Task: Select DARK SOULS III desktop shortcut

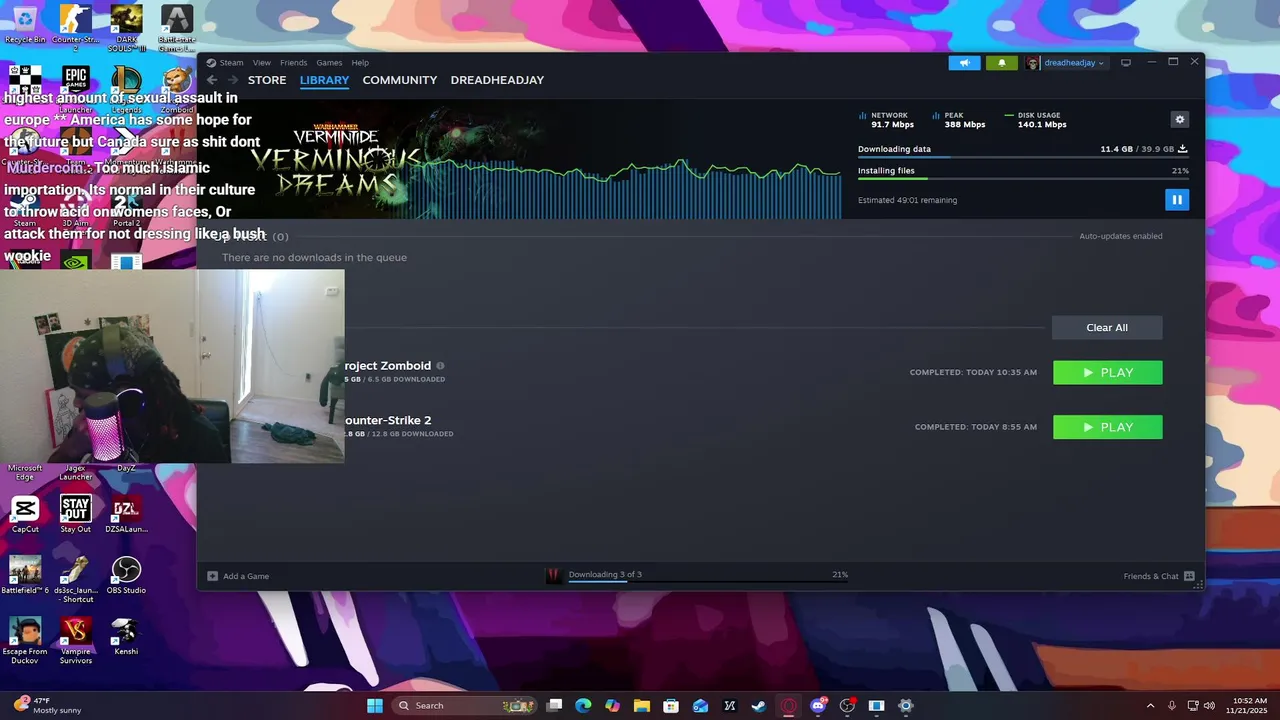Action: (126, 27)
